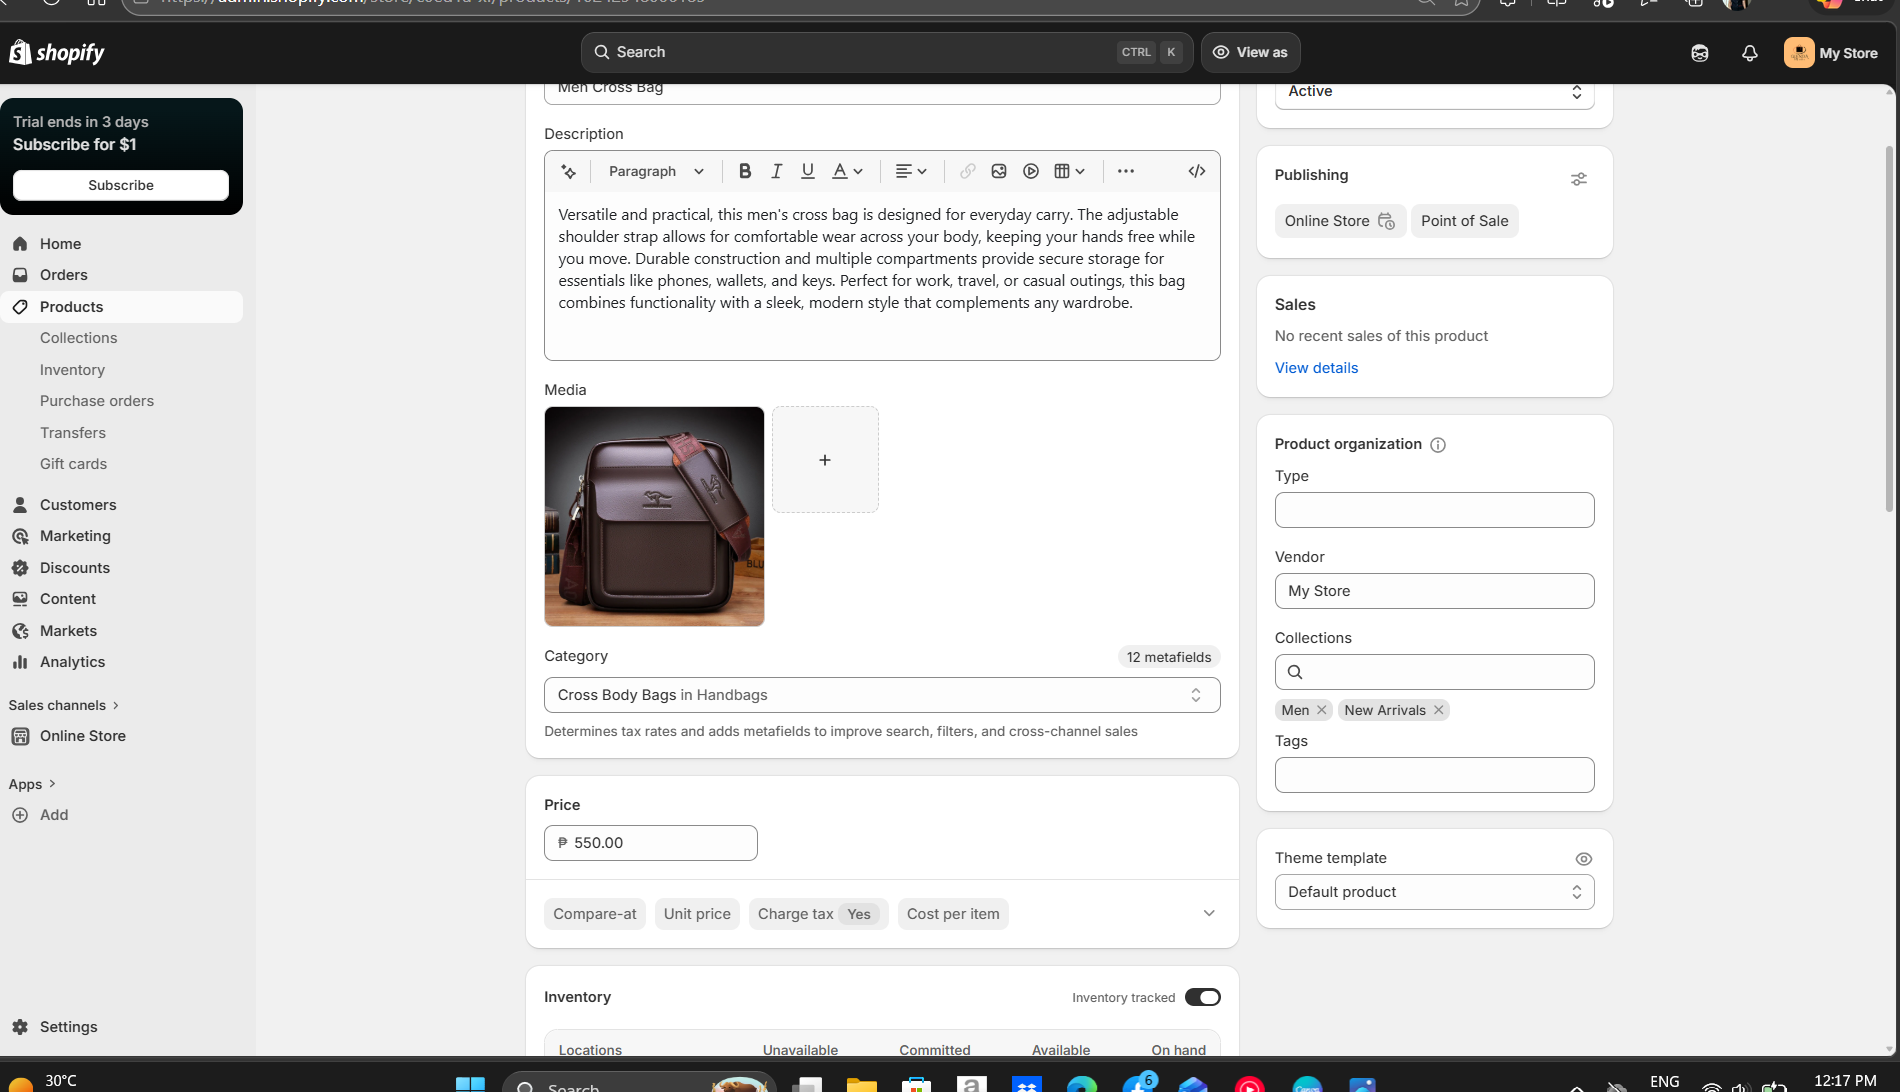Open the My Store account menu
Image resolution: width=1900 pixels, height=1092 pixels.
point(1831,53)
